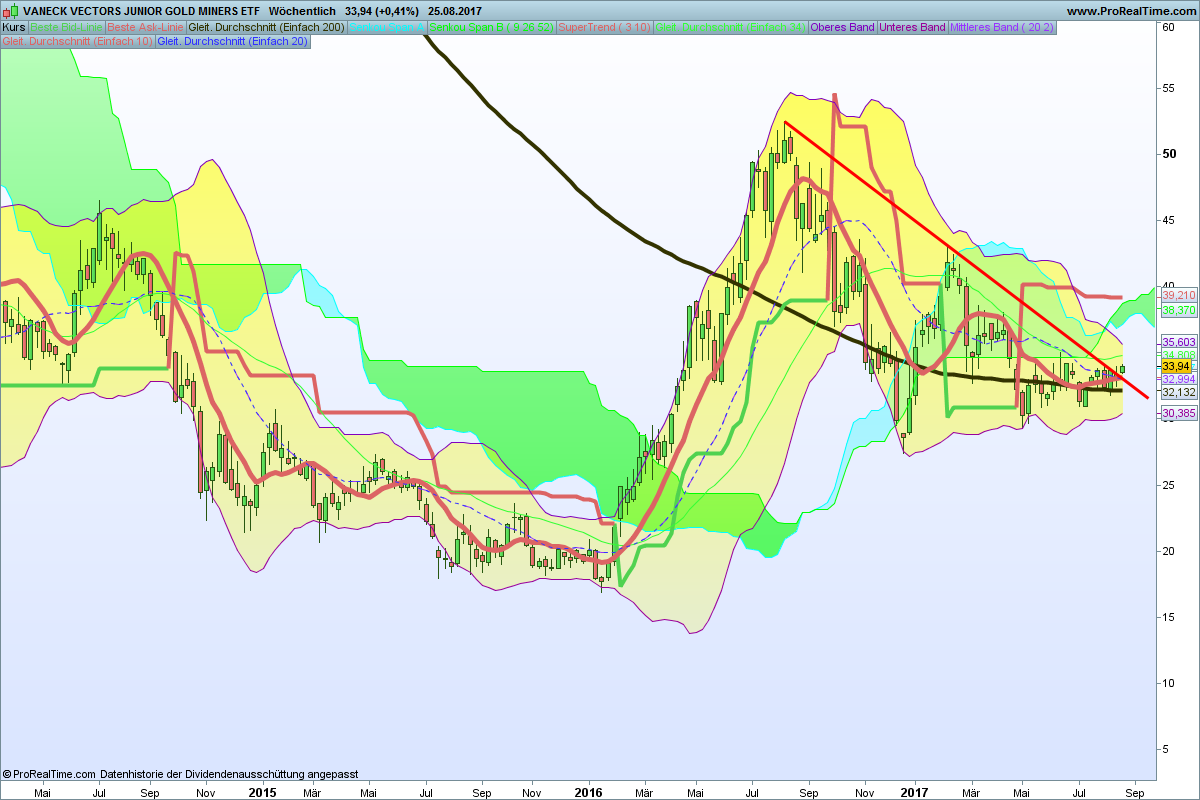Open Gleit. Durchschnitt (Einfach 10) label
The height and width of the screenshot is (800, 1200).
(78, 41)
